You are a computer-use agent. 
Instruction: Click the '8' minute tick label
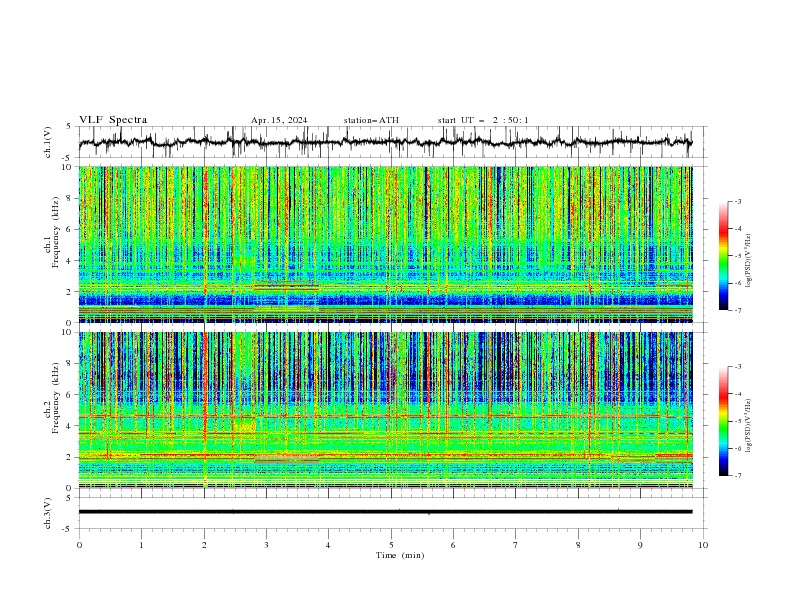coord(578,545)
